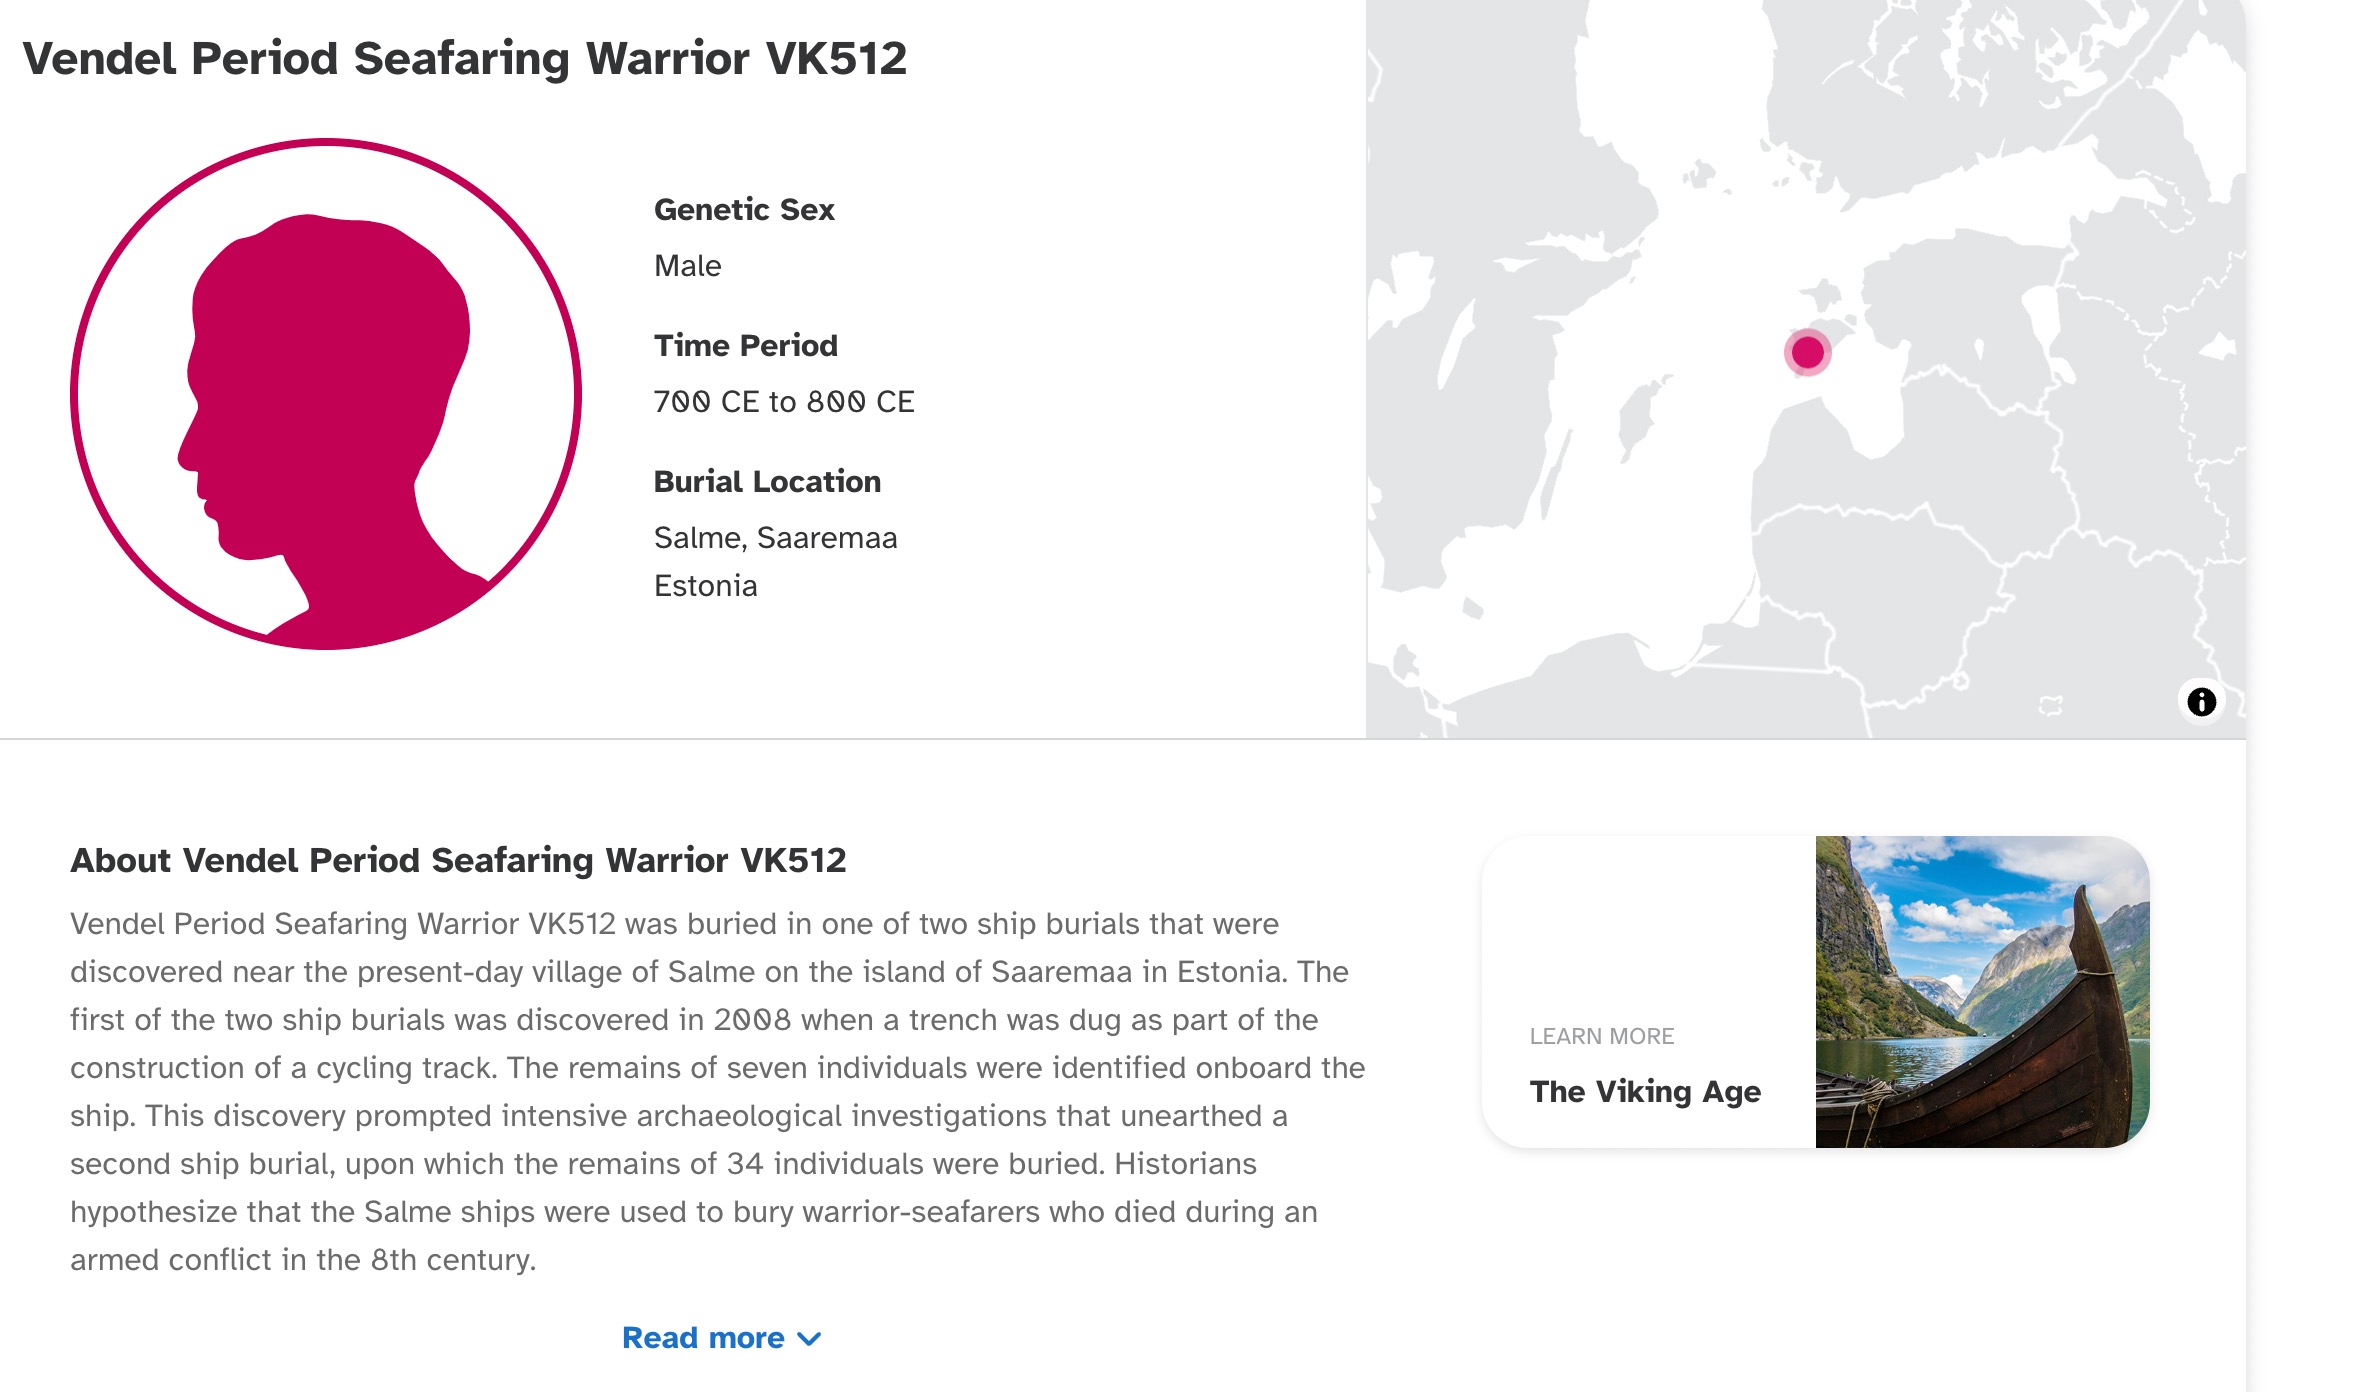2370x1392 pixels.
Task: Click the About Vendel Period Seafaring Warrior heading
Action: point(458,860)
